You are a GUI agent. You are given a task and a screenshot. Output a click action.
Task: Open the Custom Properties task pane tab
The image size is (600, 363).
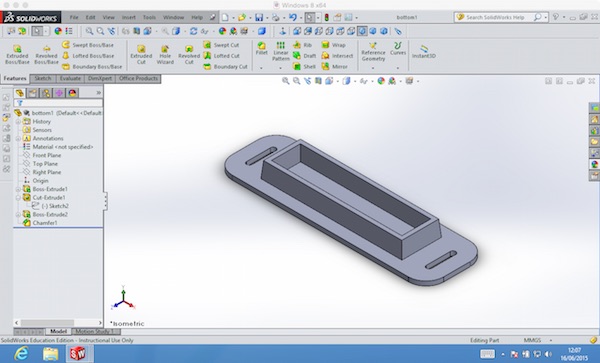point(594,175)
